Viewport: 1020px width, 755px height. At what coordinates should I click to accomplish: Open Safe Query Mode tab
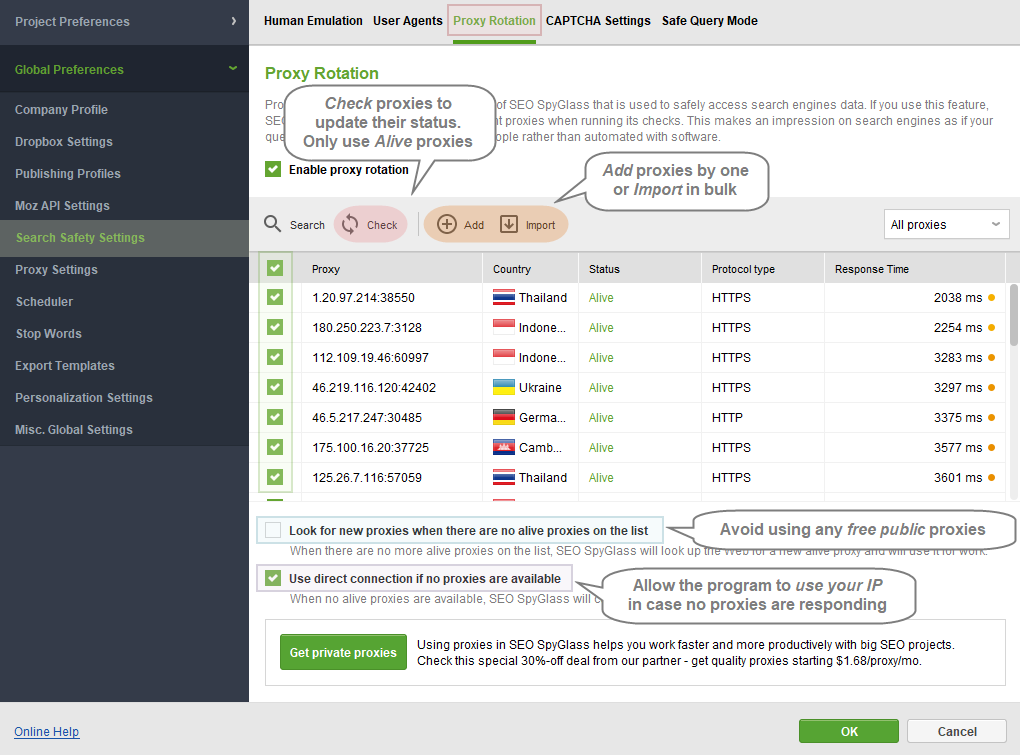[710, 21]
